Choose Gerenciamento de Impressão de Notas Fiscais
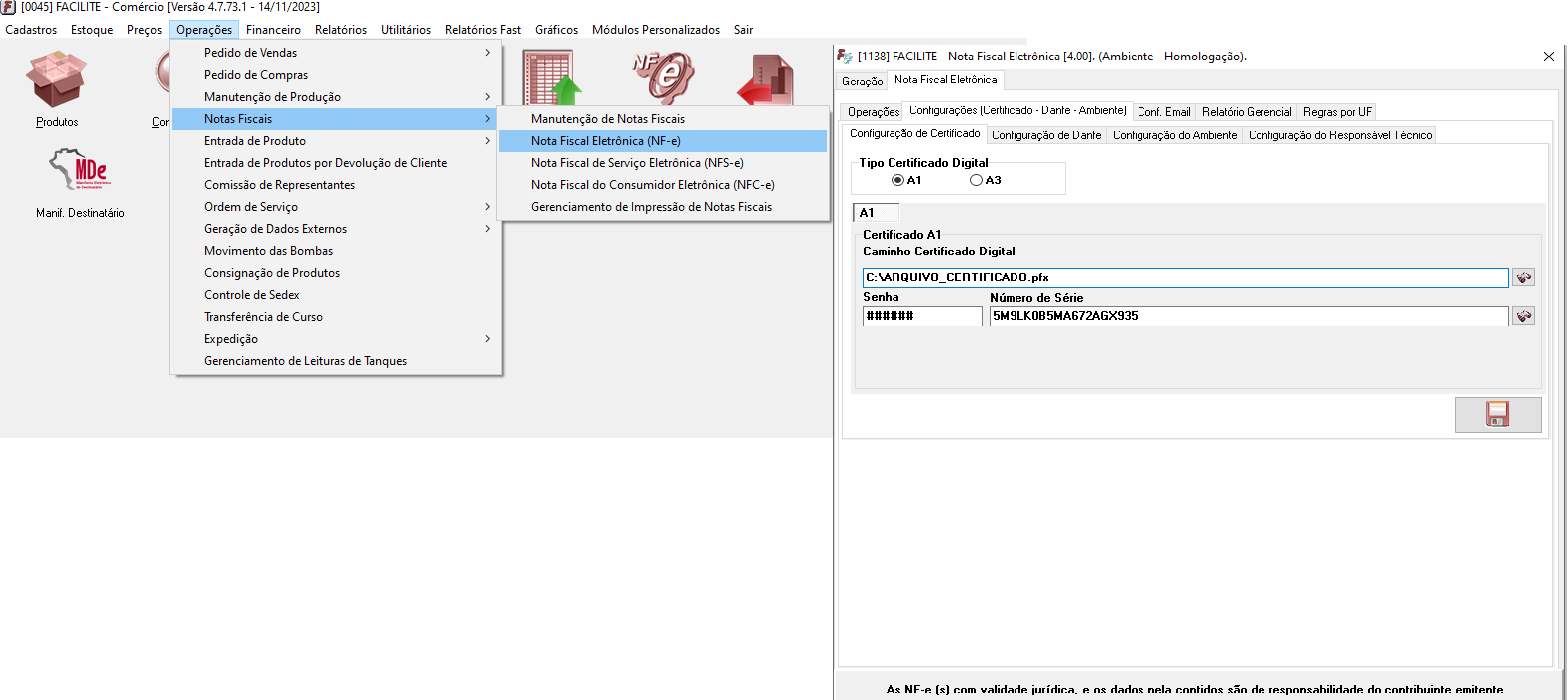The height and width of the screenshot is (700, 1568). [663, 207]
